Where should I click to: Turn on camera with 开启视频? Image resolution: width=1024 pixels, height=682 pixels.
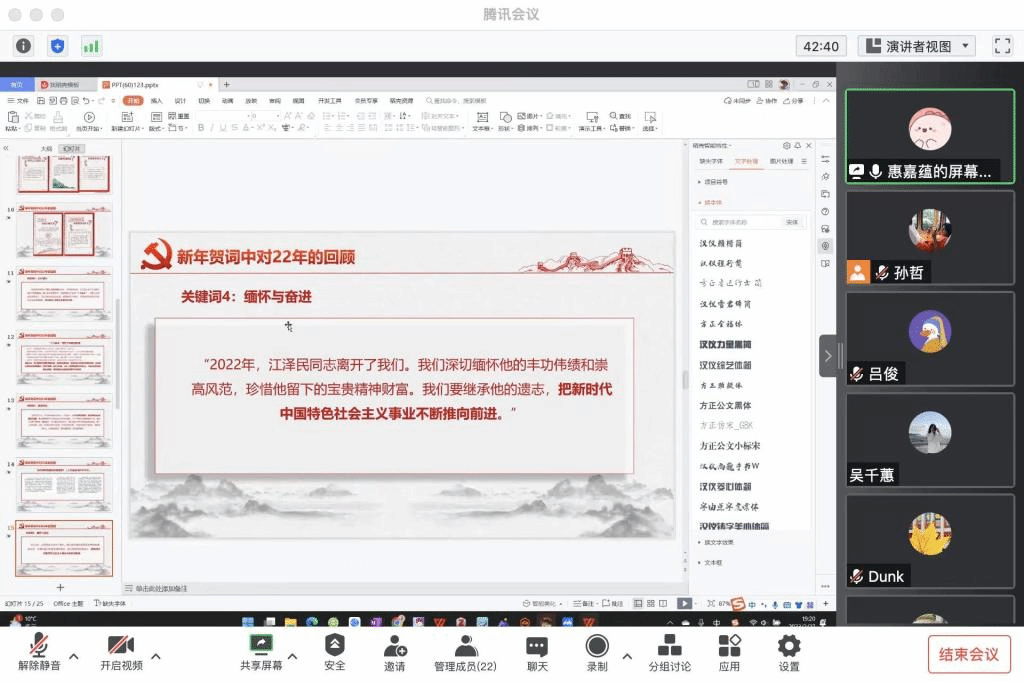coord(121,645)
